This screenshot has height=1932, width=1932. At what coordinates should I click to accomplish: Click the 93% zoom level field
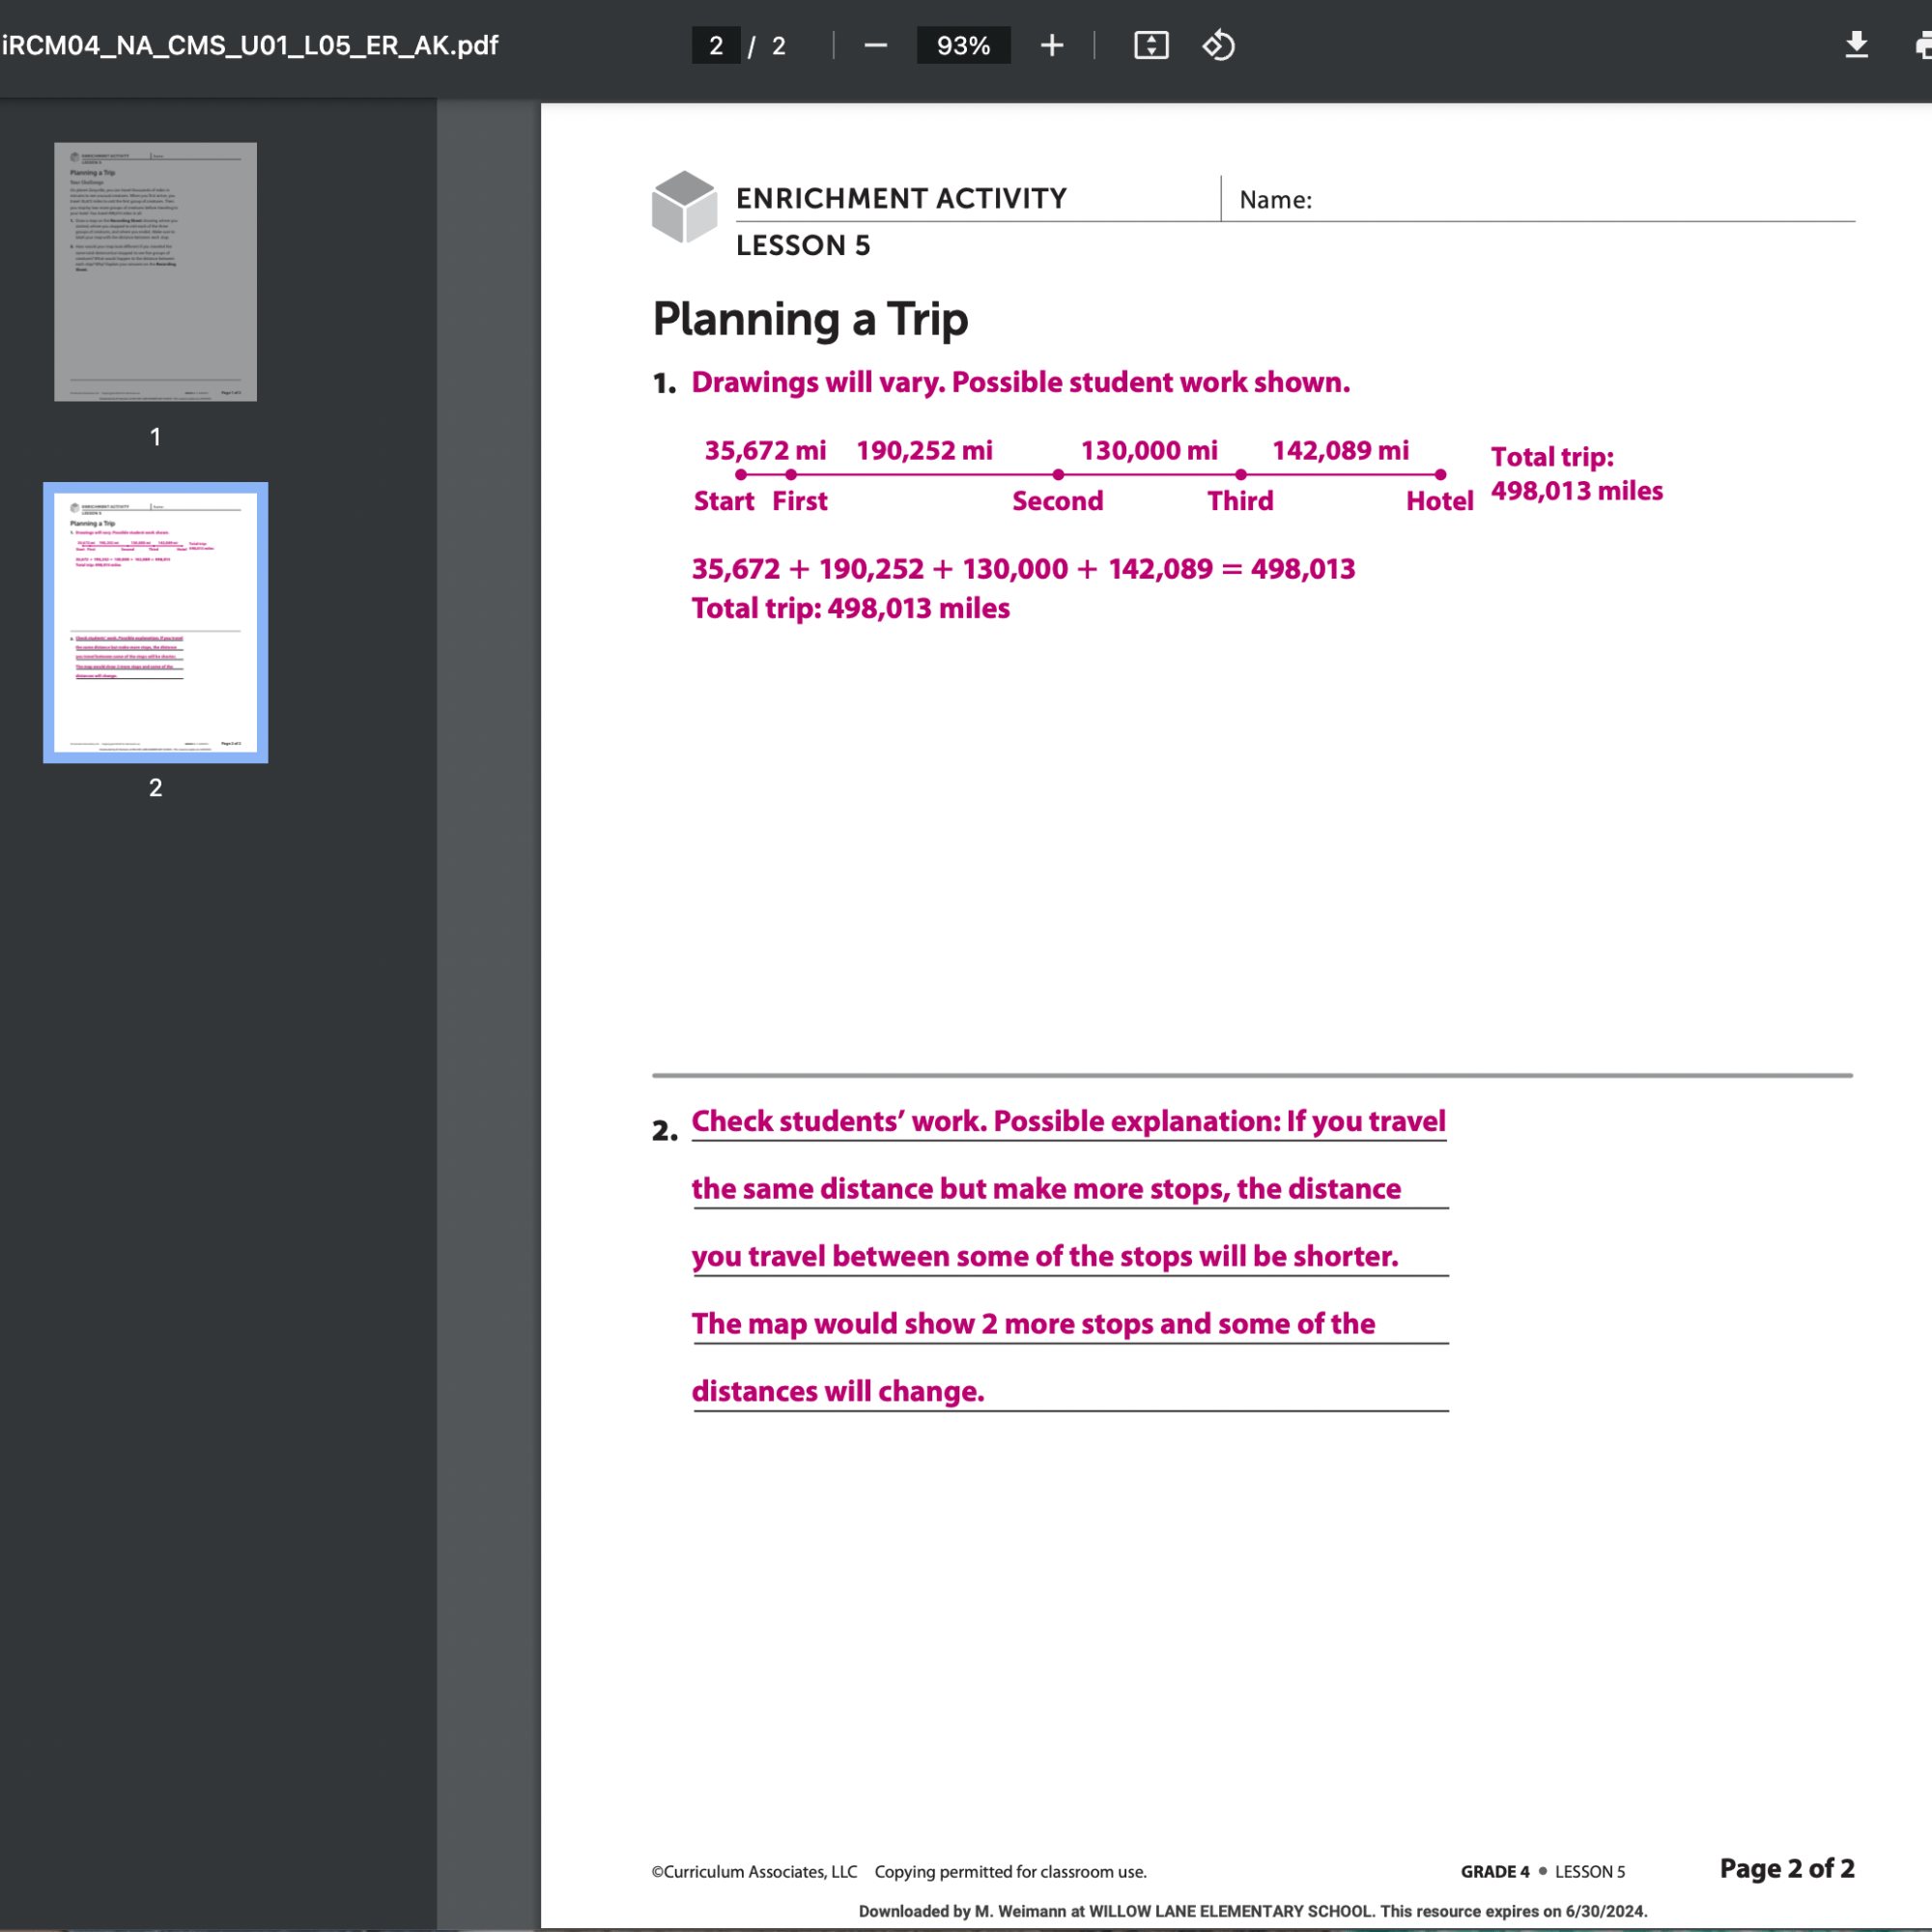click(963, 46)
